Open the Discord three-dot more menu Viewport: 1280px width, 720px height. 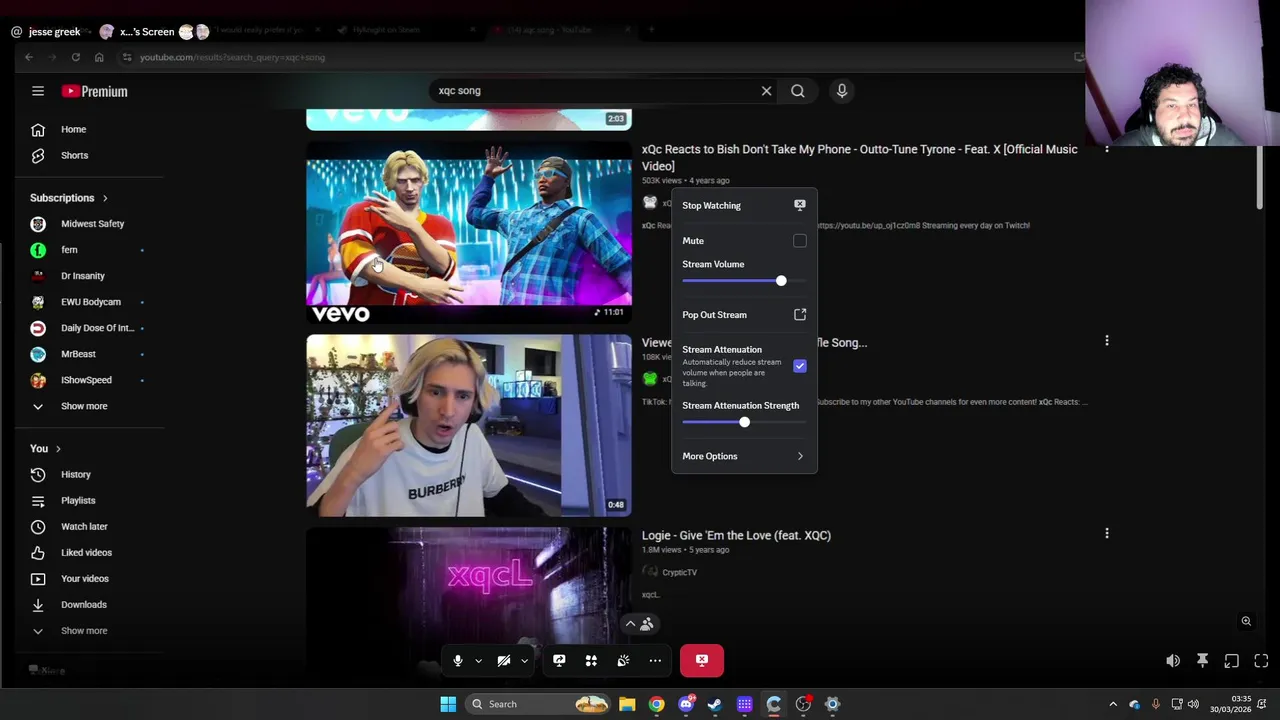point(655,660)
